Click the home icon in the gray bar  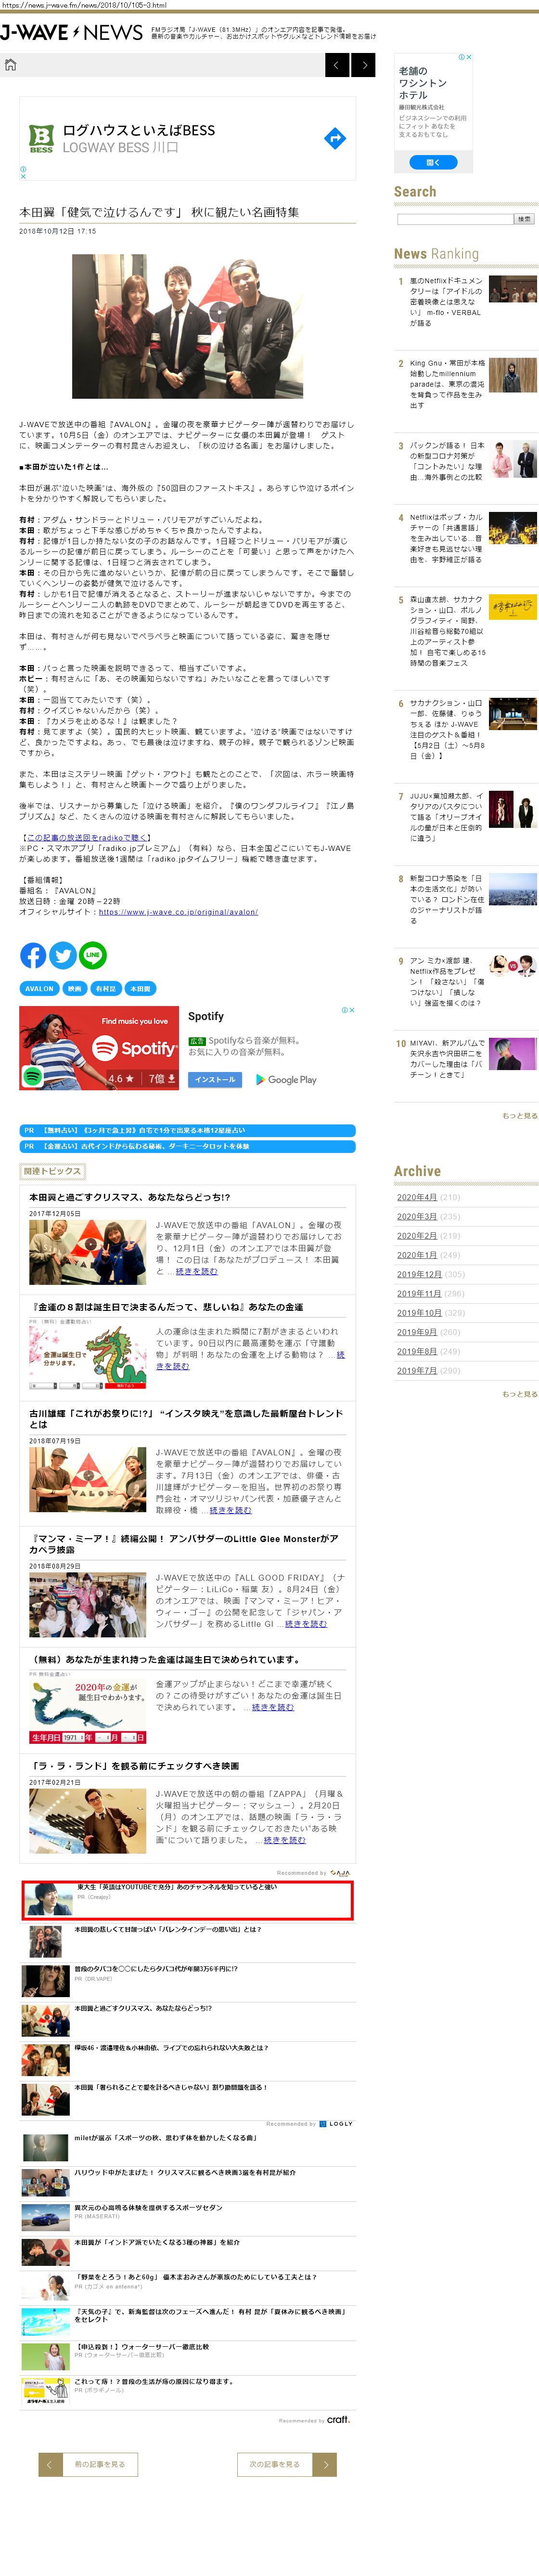pyautogui.click(x=11, y=65)
